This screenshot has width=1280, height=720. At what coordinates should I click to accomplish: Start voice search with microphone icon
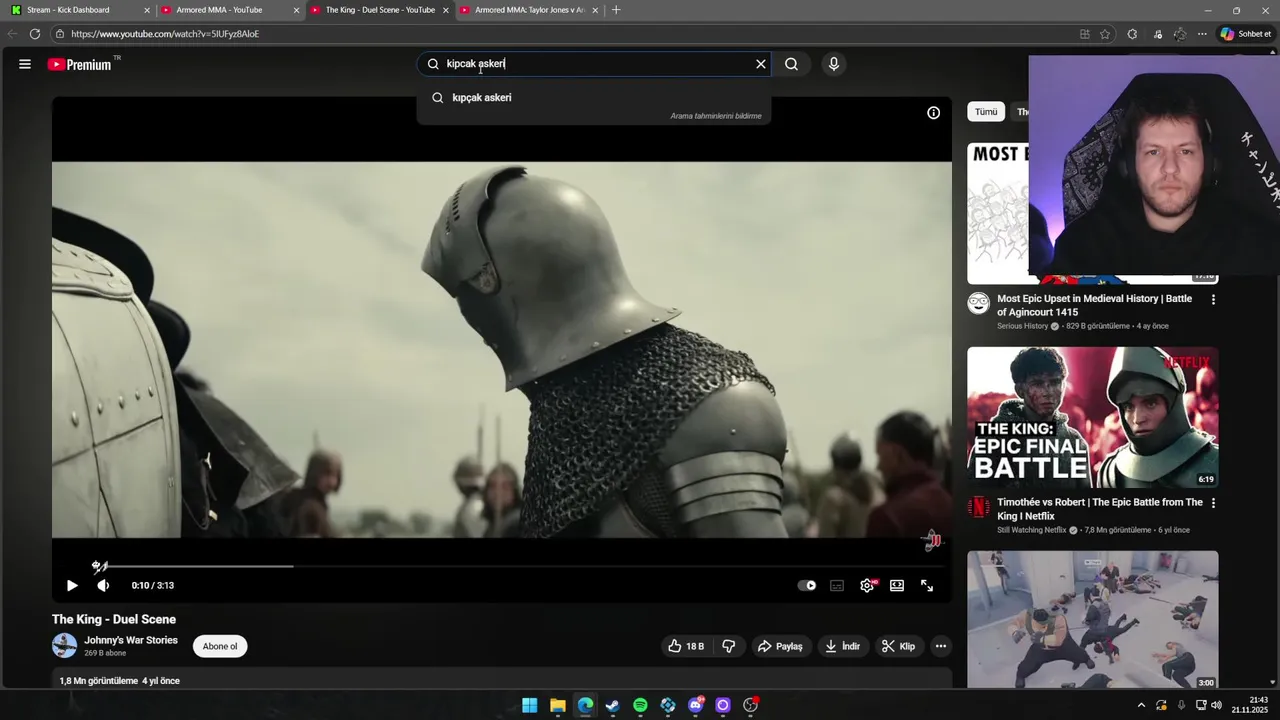tap(834, 64)
